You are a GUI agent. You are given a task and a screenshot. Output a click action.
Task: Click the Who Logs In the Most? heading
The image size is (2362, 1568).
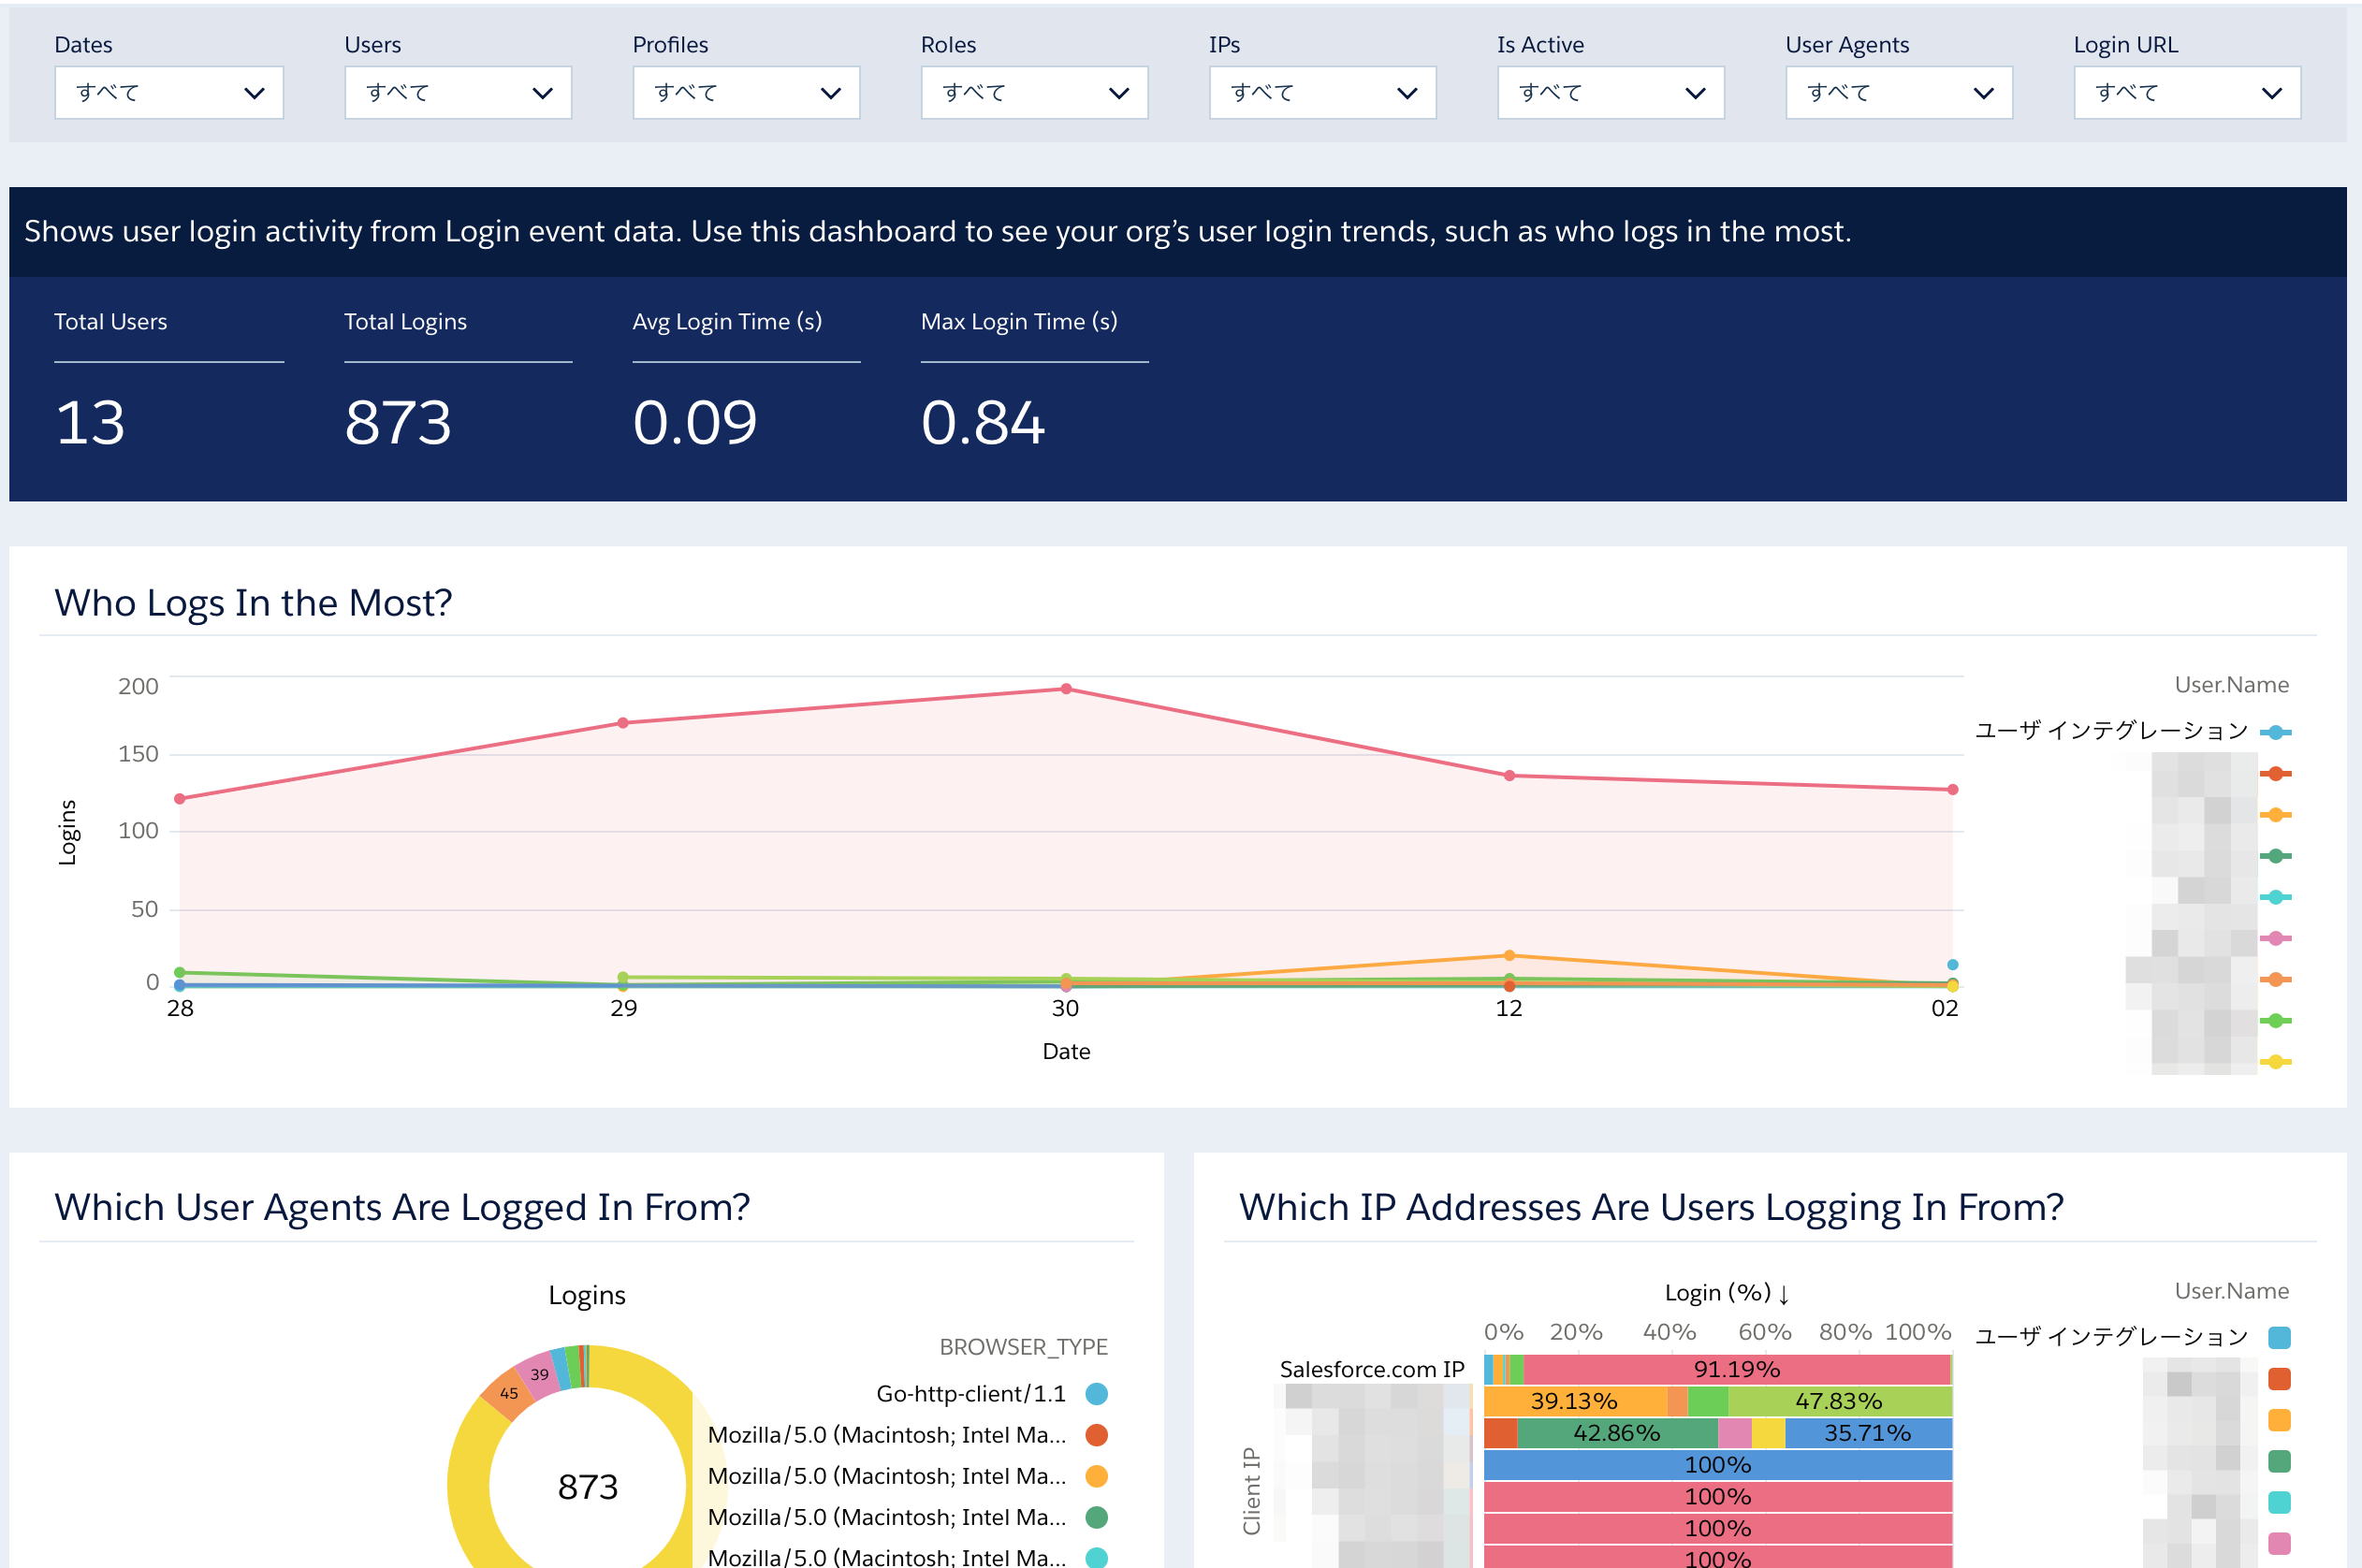point(253,603)
